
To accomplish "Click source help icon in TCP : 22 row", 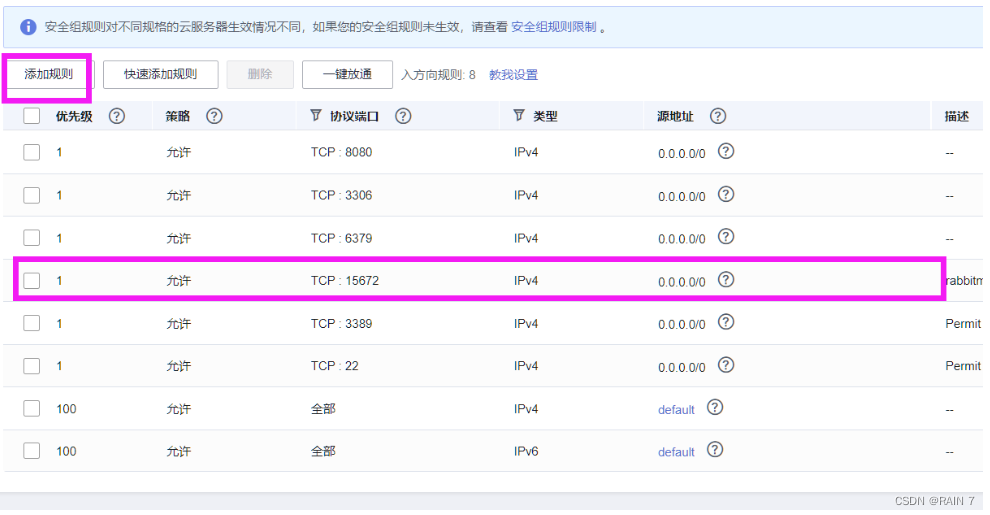I will (x=726, y=365).
